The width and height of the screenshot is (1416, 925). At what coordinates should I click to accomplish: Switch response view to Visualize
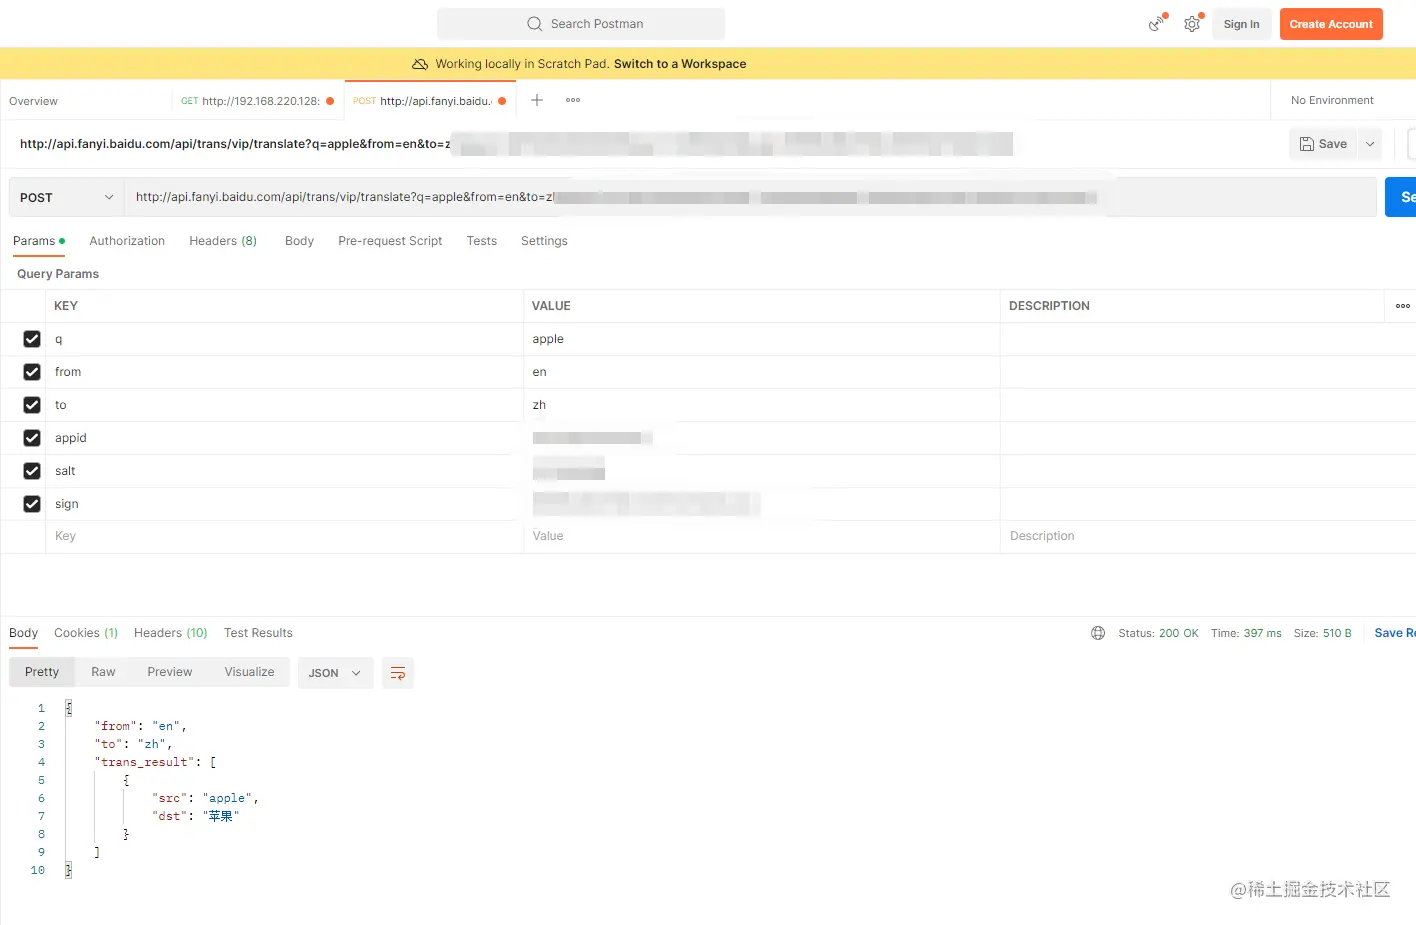[249, 672]
